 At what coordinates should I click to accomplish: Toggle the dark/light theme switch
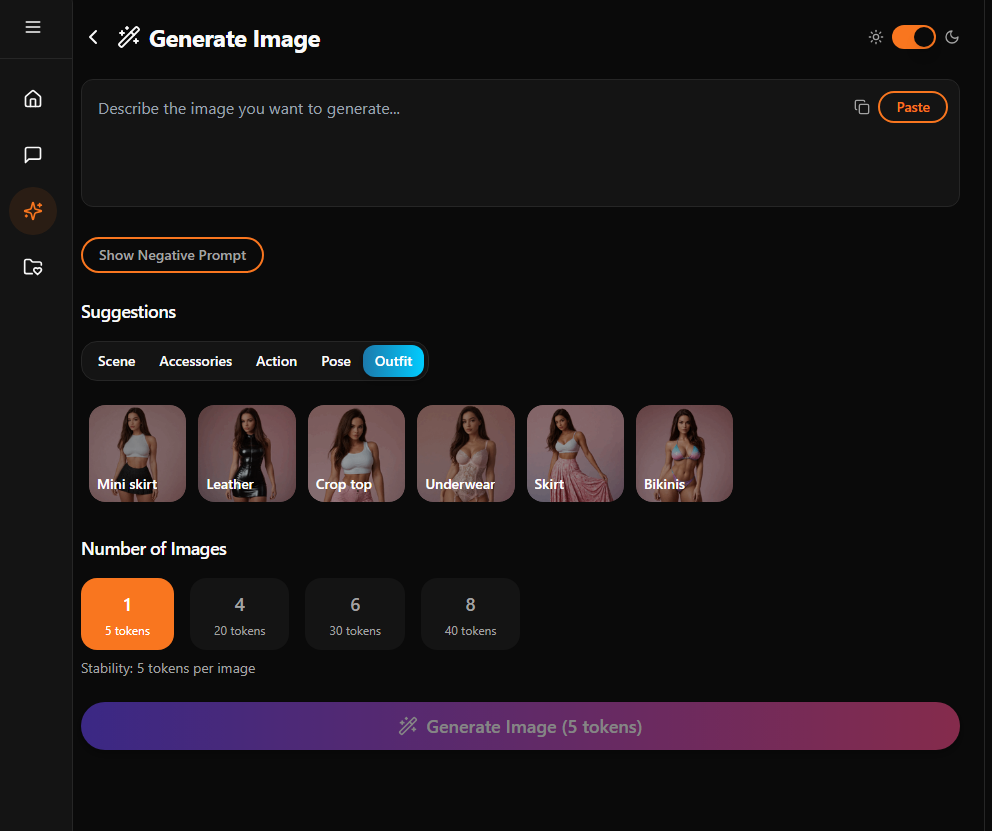coord(913,37)
